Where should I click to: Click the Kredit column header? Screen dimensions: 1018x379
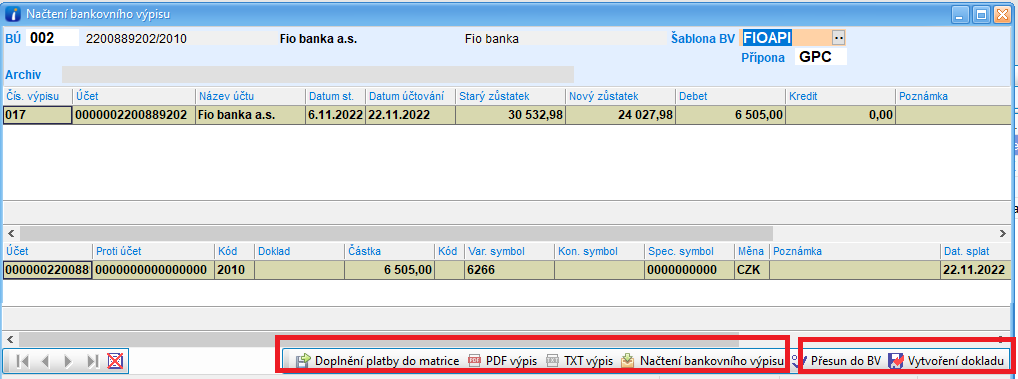tap(841, 97)
